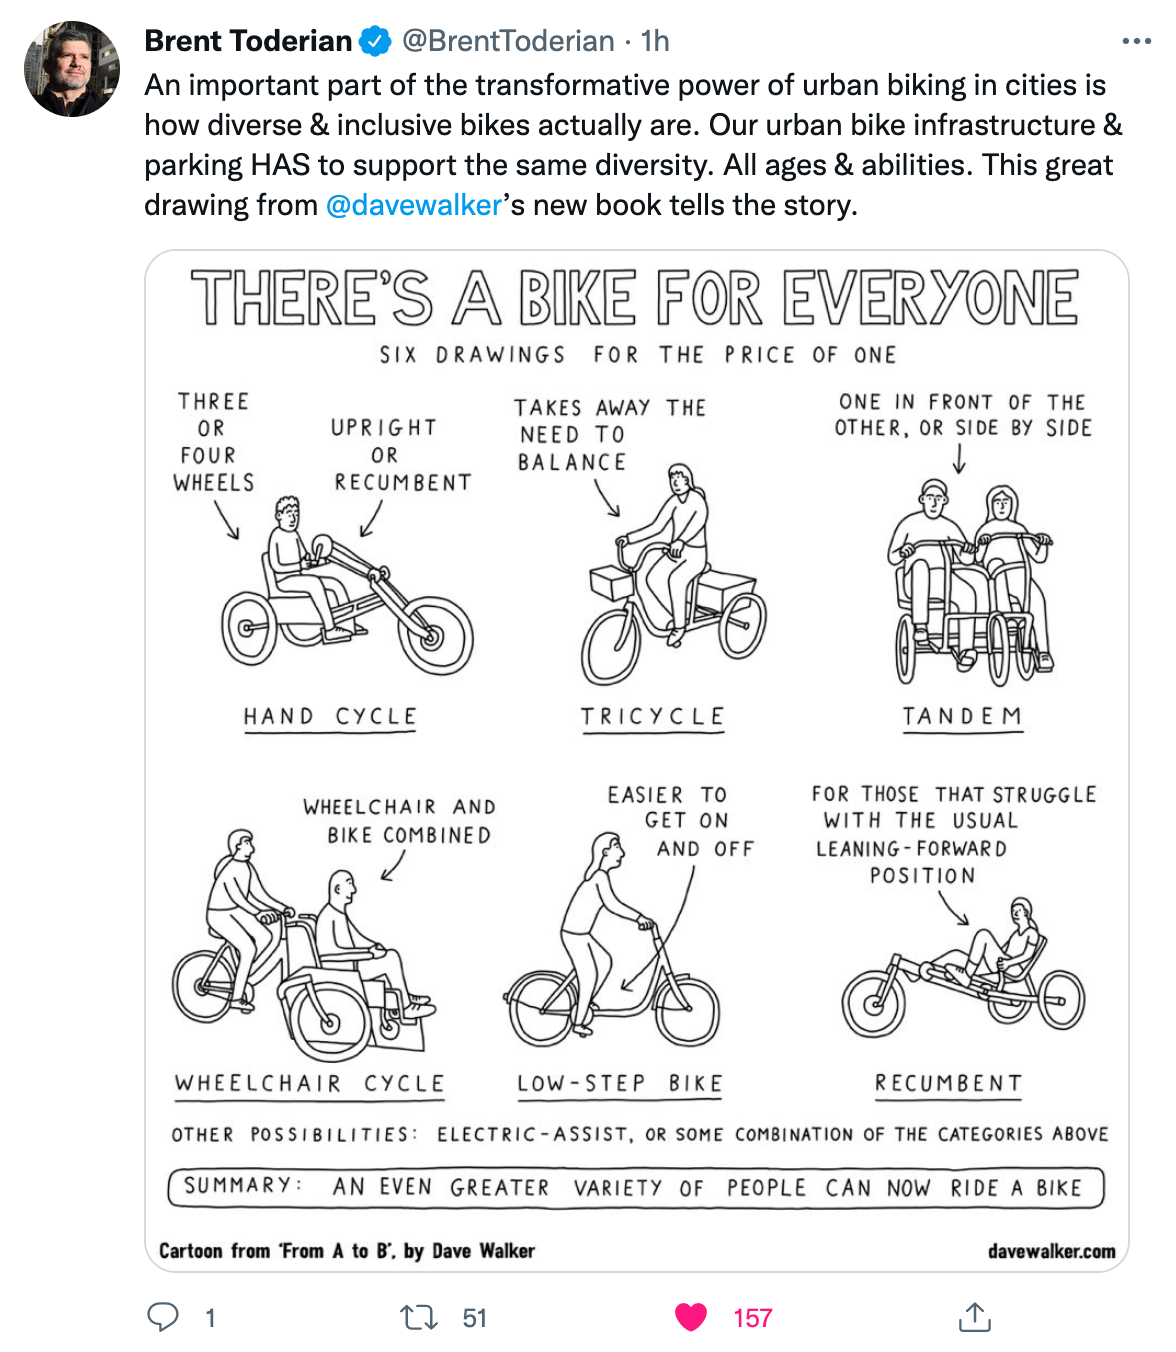Screen dimensions: 1176x1352
Task: Toggle the pink like heart
Action: coord(691,1317)
